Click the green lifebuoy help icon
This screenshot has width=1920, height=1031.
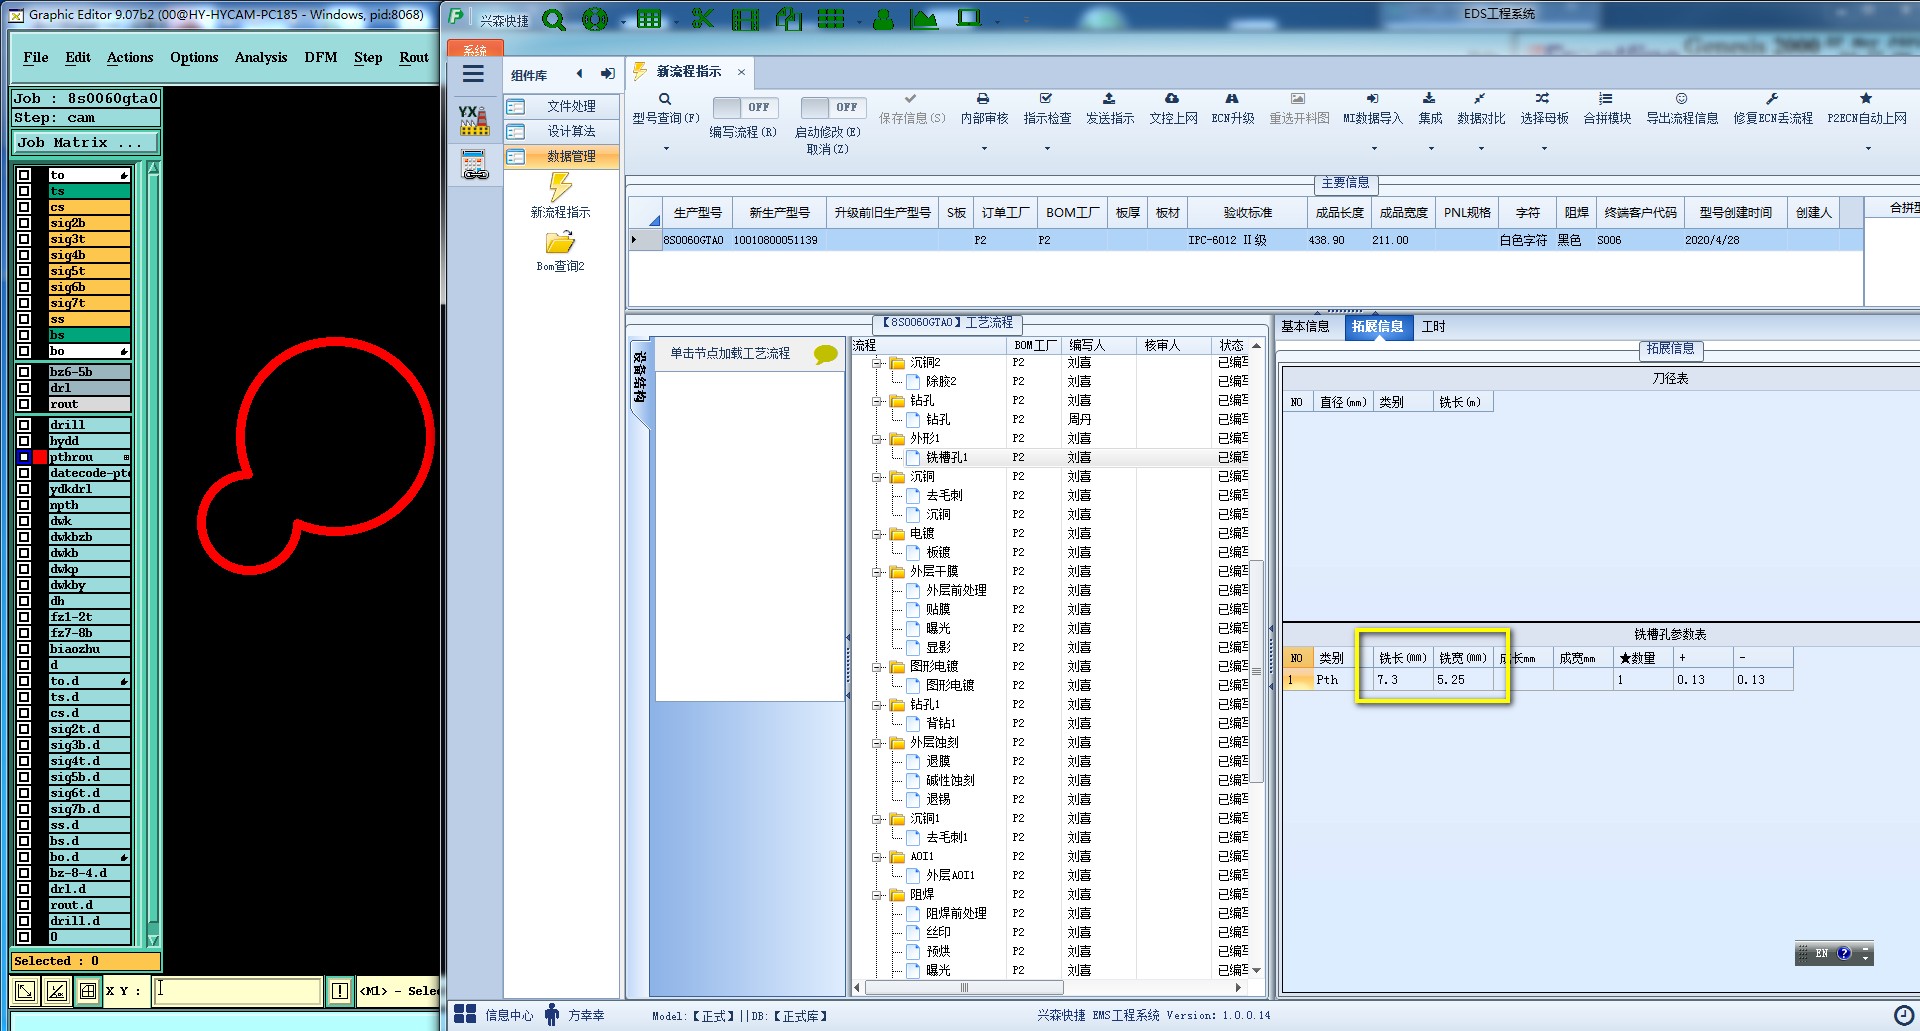point(595,19)
